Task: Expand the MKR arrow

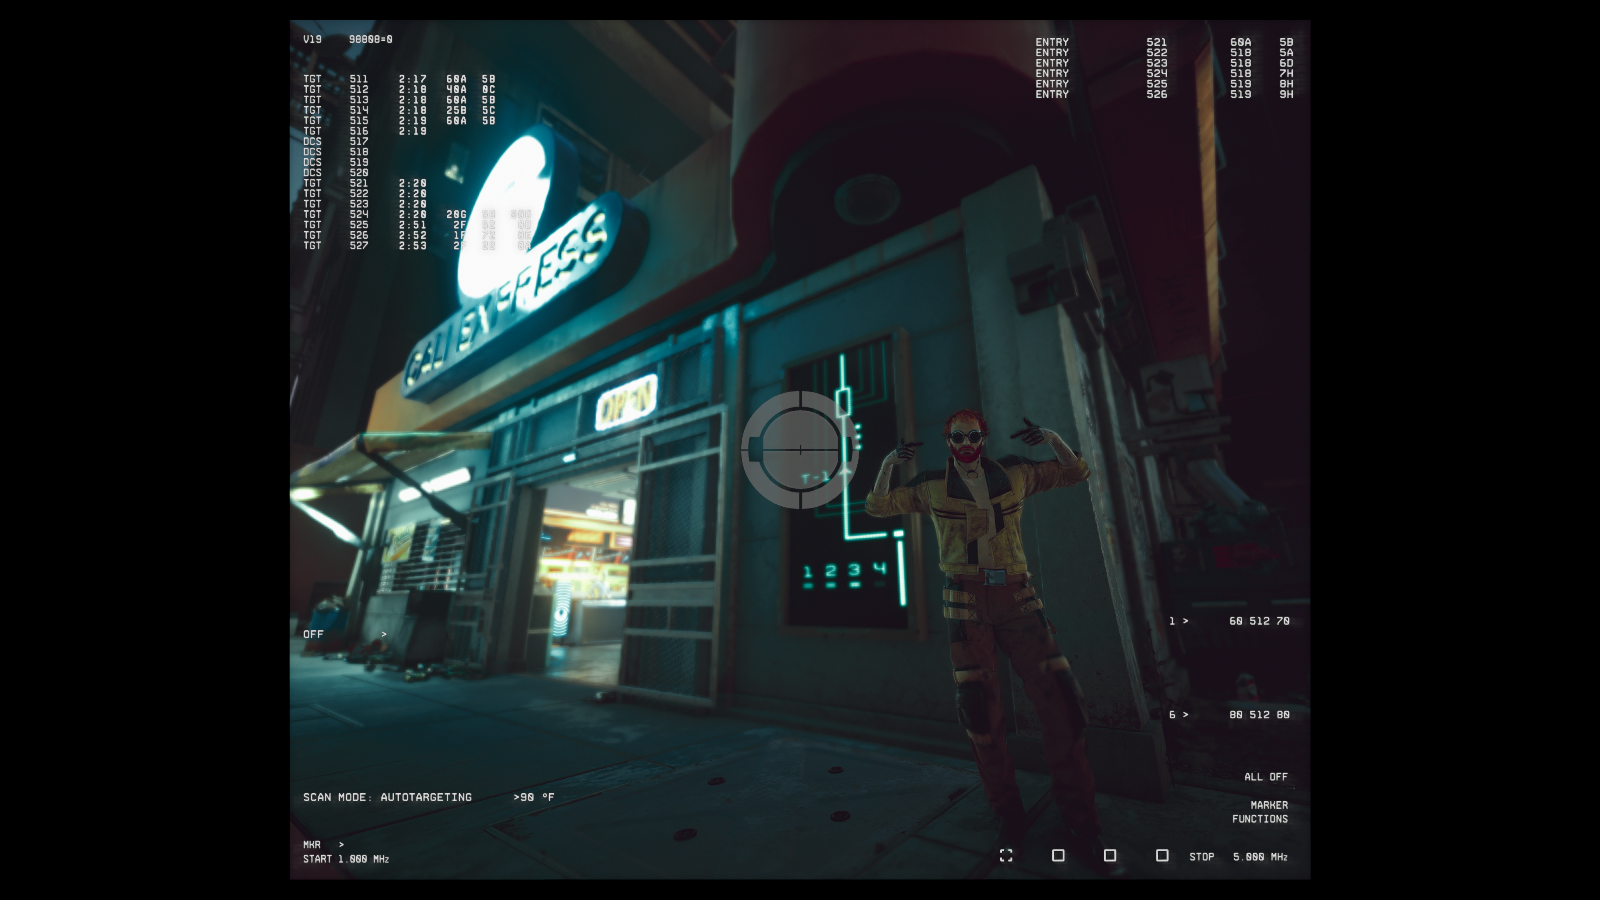Action: [341, 845]
